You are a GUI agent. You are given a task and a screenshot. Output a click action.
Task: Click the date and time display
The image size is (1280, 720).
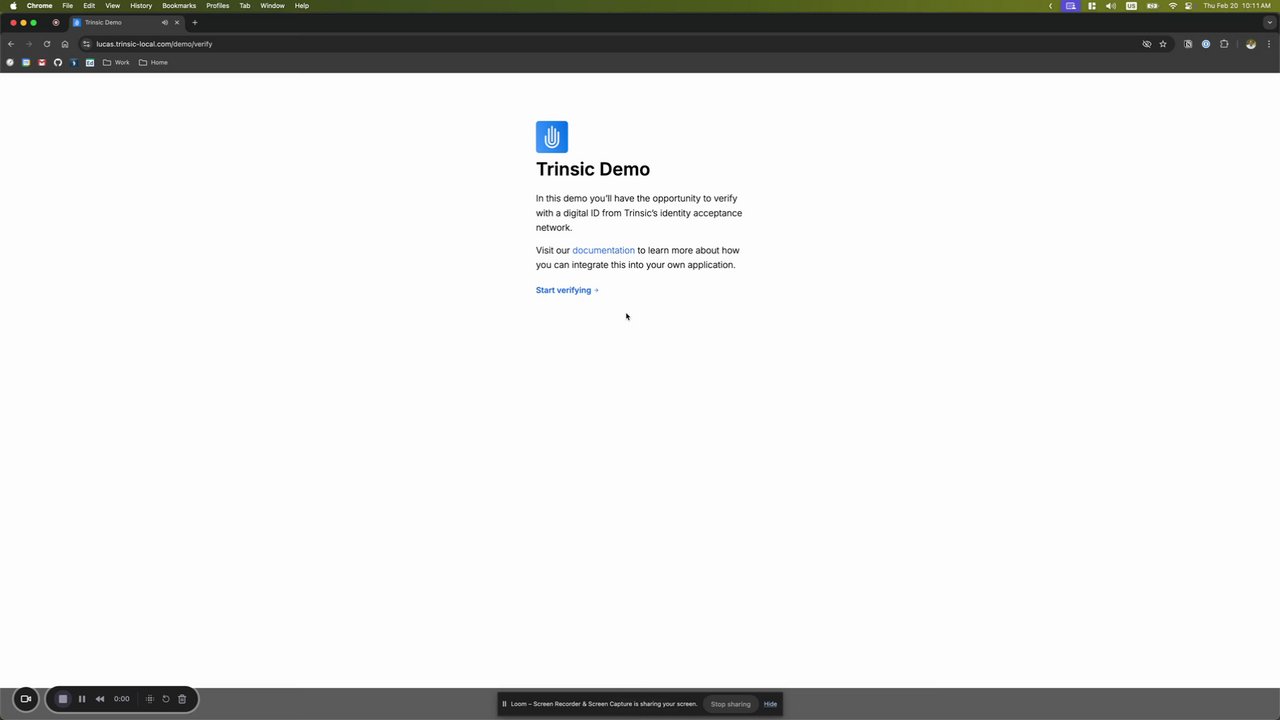point(1237,6)
